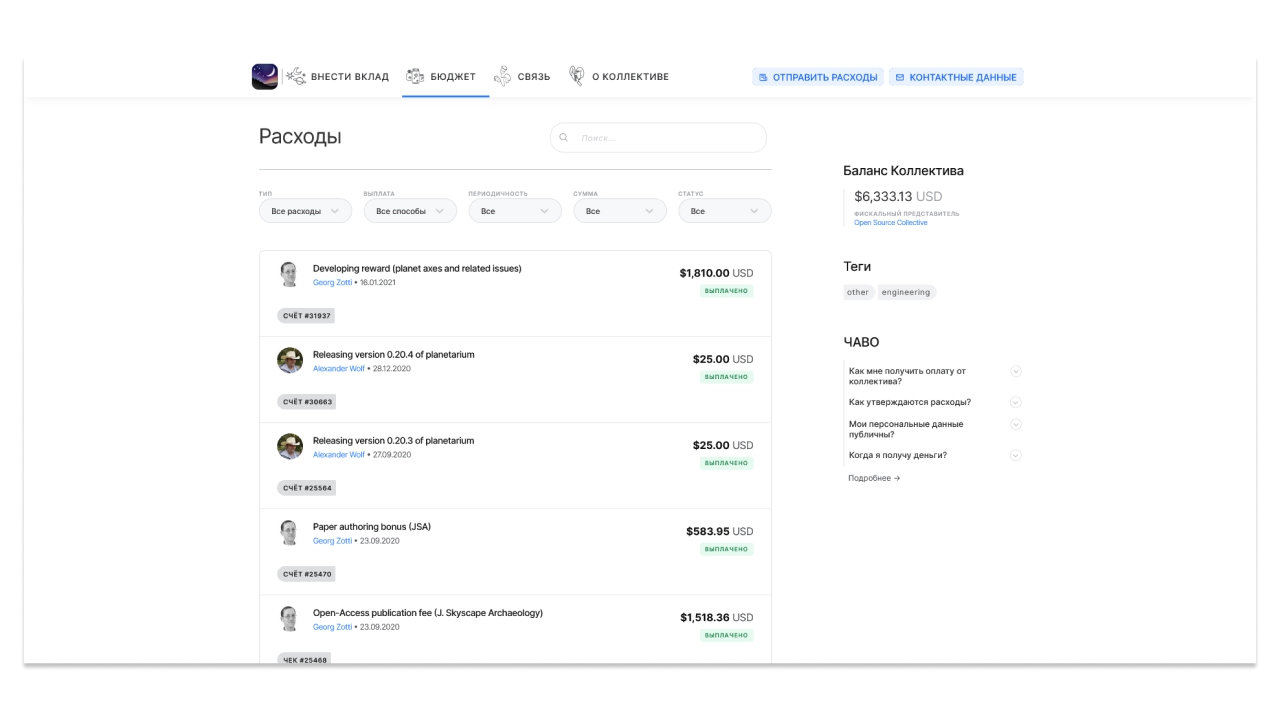
Task: Open the Внести вклад navigation tab
Action: (x=338, y=77)
